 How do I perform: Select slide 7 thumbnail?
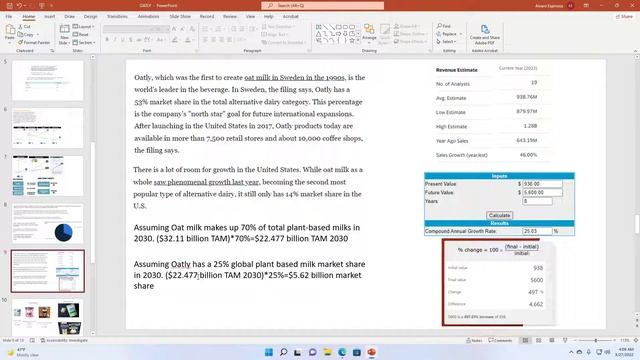tap(47, 176)
